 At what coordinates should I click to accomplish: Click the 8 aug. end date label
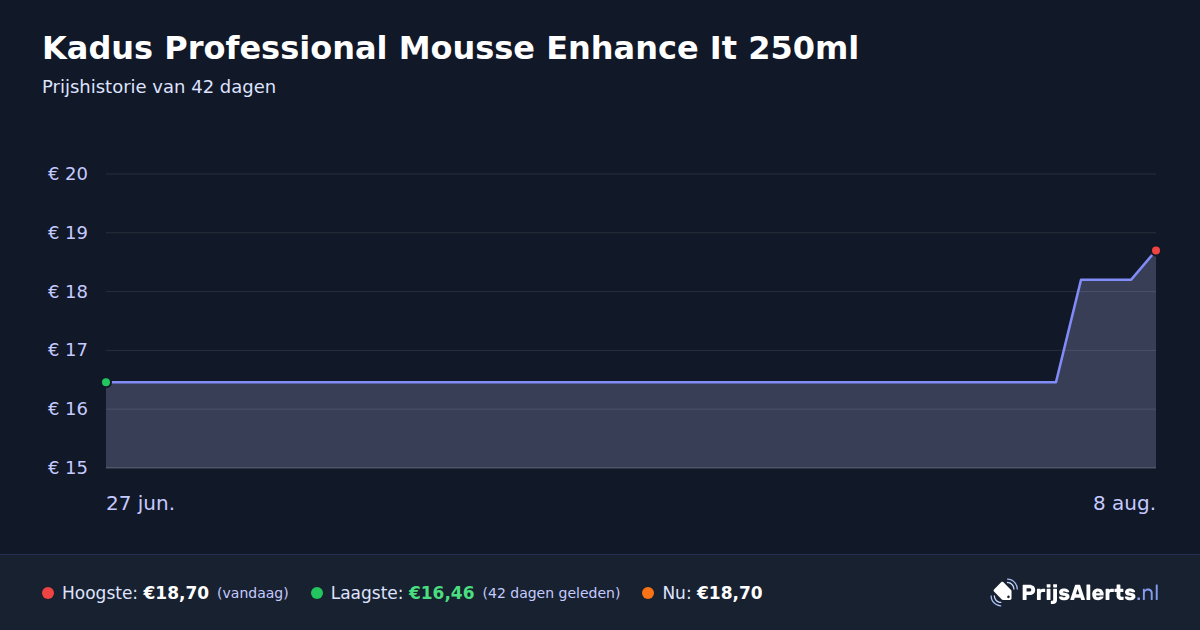(1124, 504)
